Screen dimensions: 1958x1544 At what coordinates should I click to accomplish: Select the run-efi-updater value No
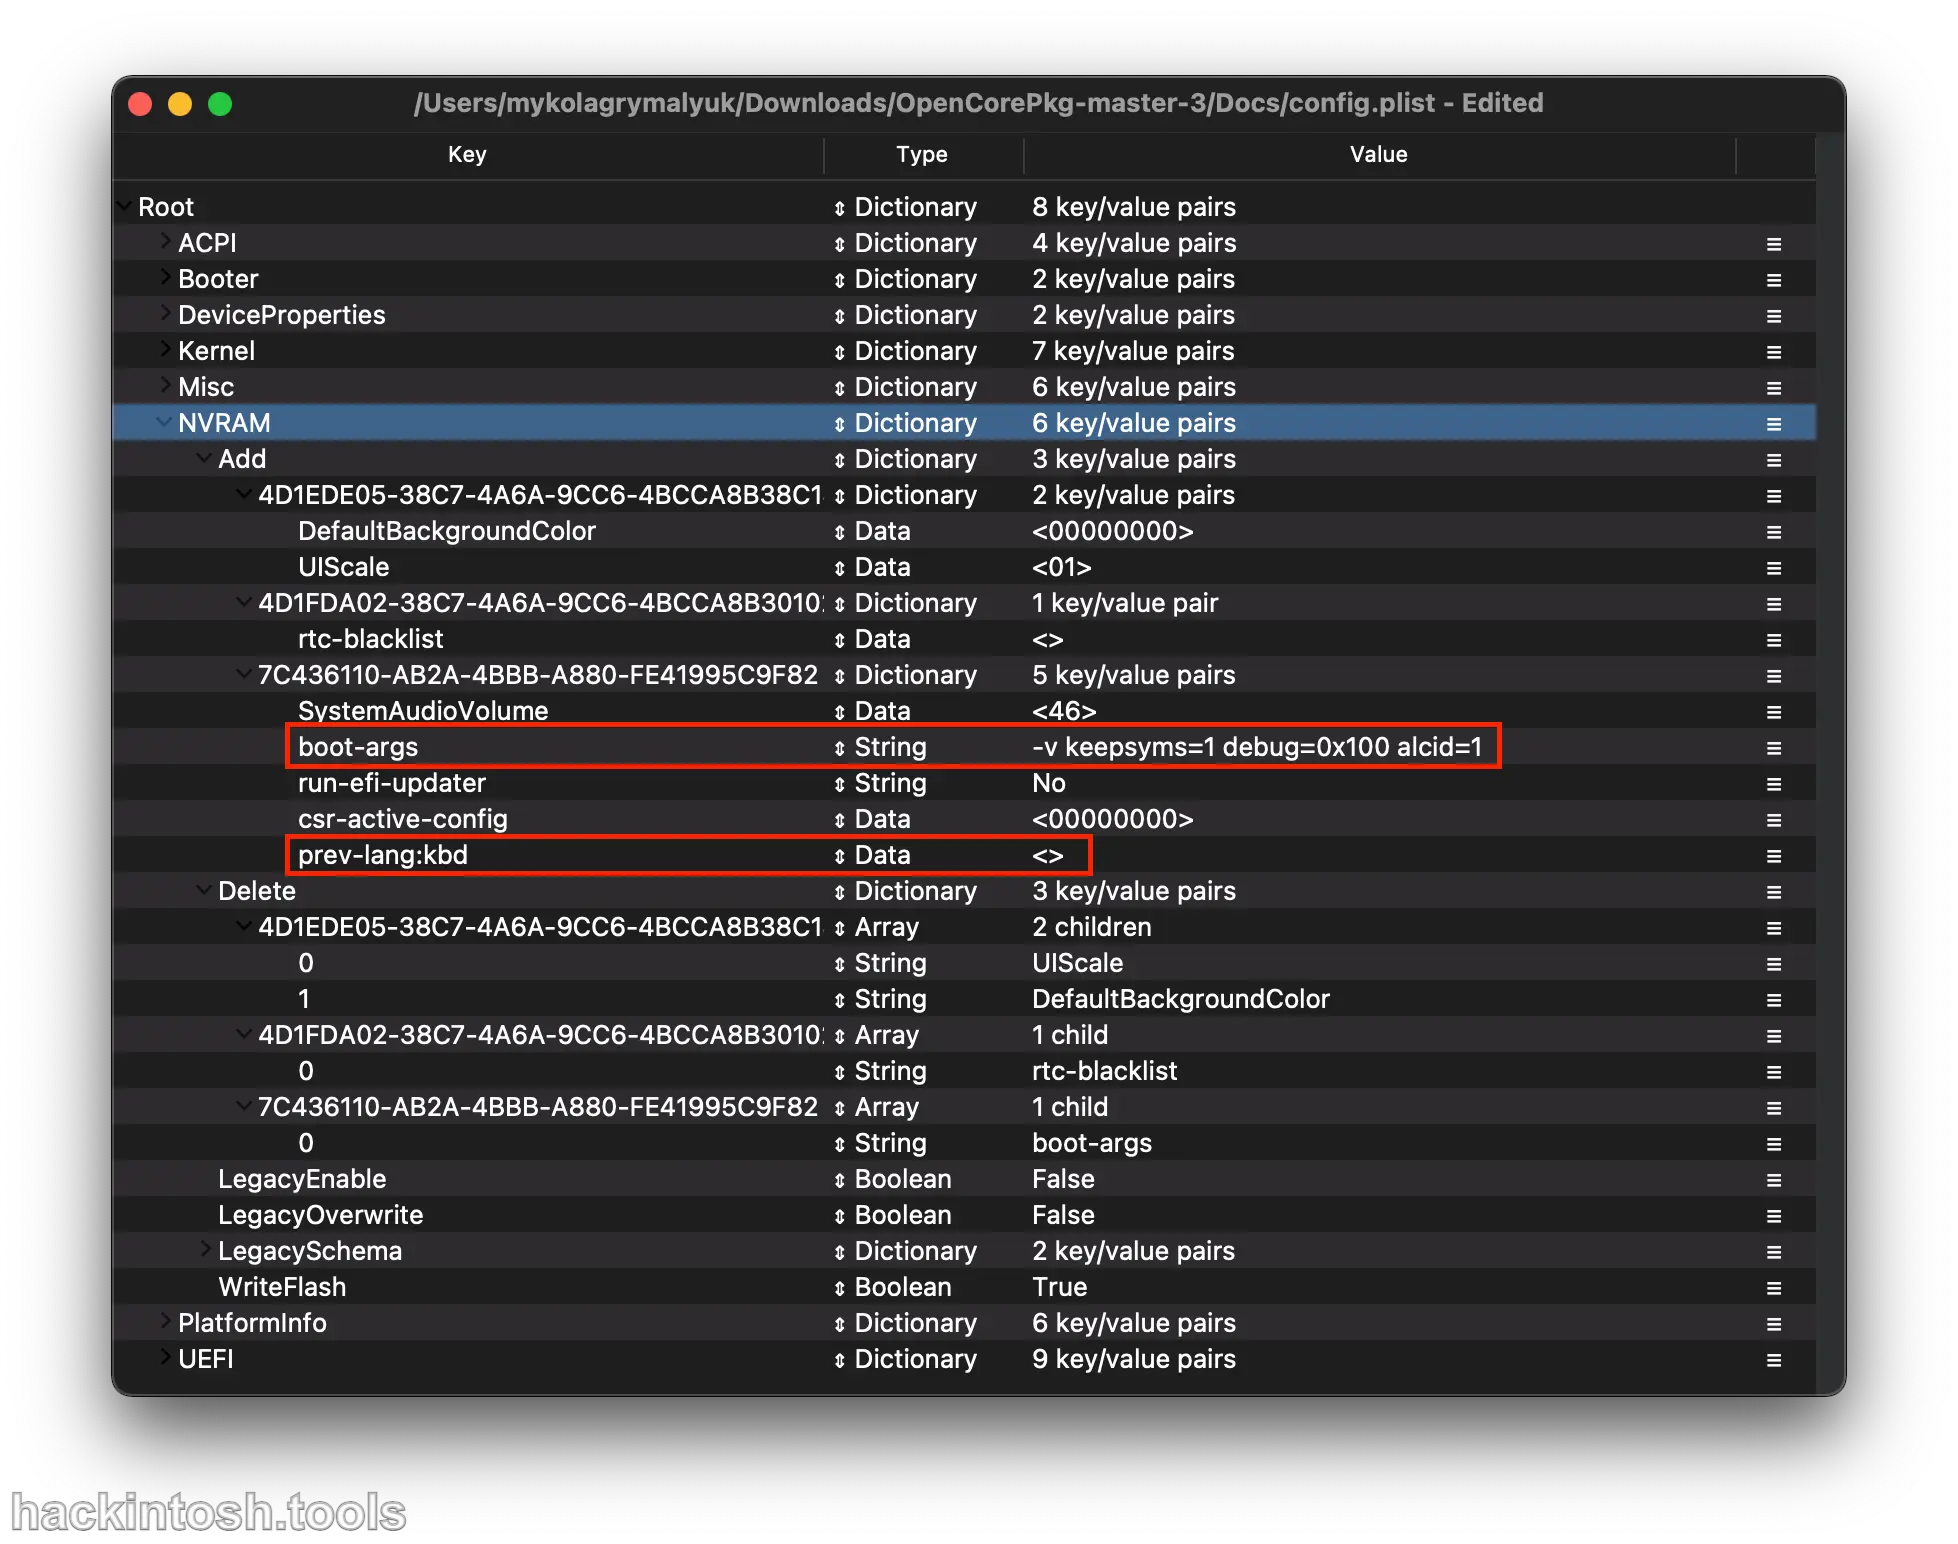(x=1048, y=783)
